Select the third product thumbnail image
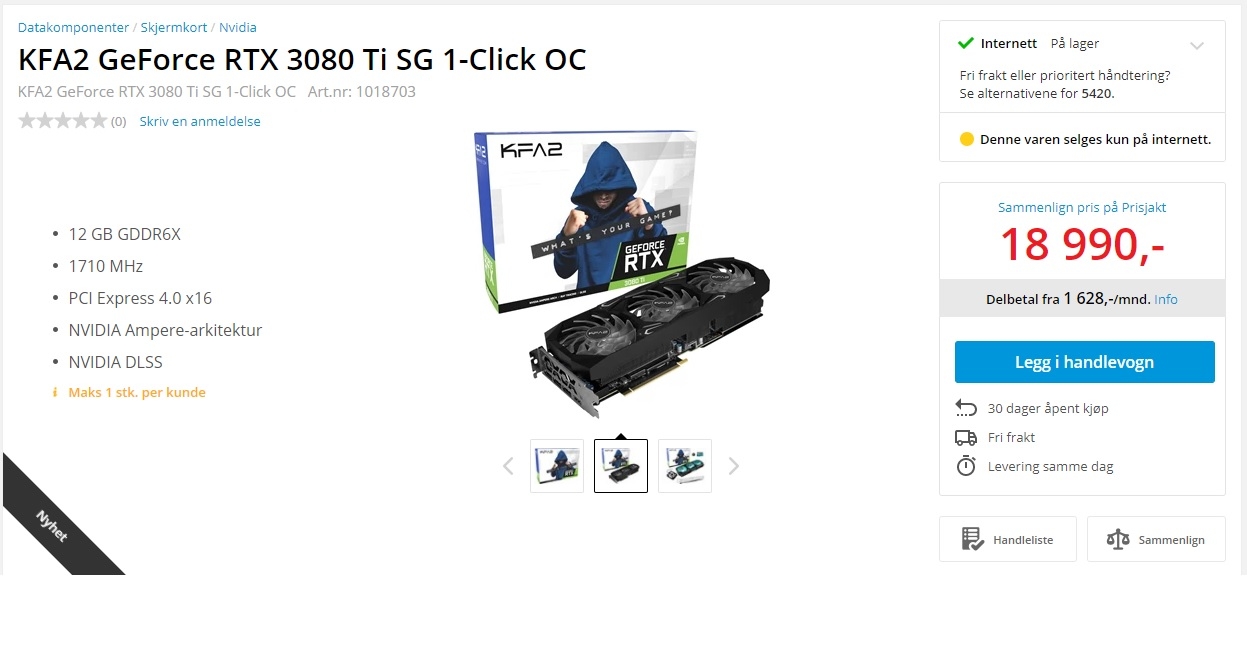Image resolution: width=1247 pixels, height=664 pixels. (x=685, y=466)
